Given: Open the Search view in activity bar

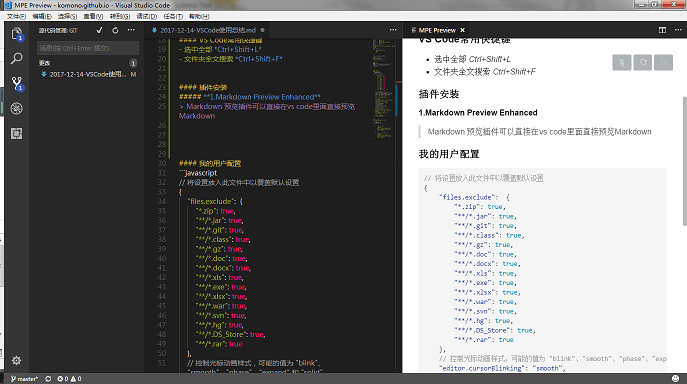Looking at the screenshot, I should coord(17,58).
